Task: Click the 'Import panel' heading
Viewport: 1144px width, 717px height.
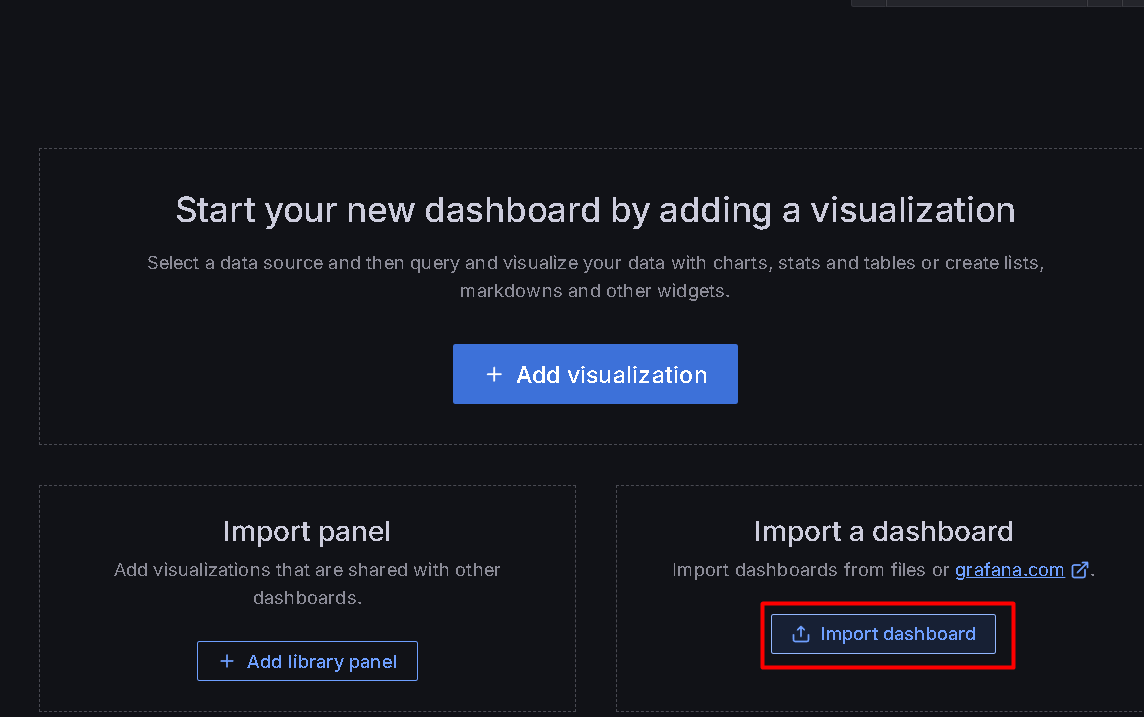Action: [x=306, y=531]
